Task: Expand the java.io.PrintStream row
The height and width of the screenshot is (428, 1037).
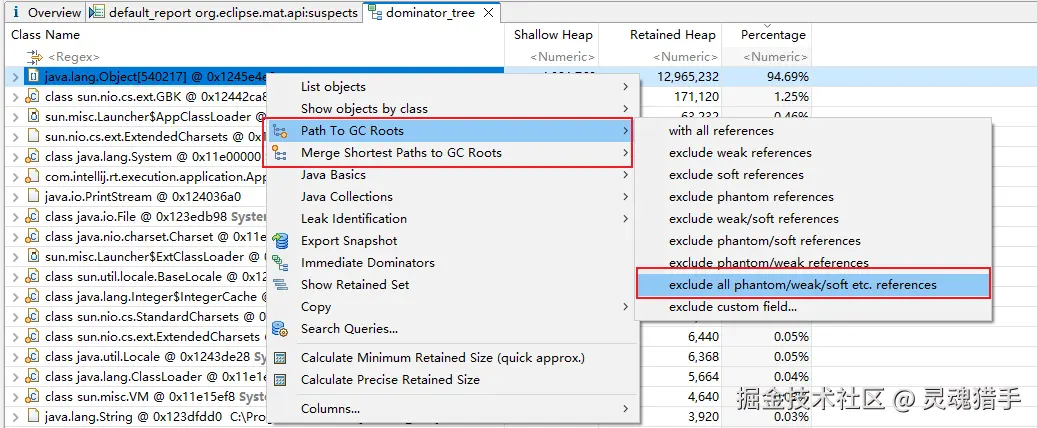Action: pyautogui.click(x=15, y=196)
